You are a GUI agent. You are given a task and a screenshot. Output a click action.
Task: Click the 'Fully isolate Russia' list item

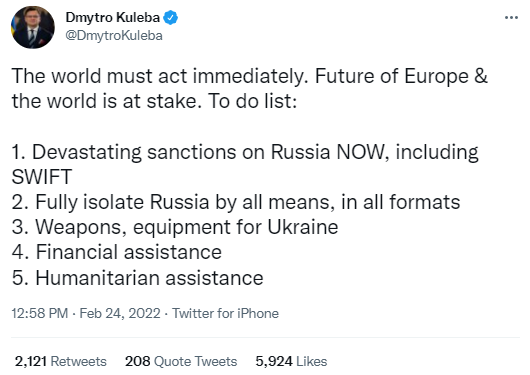pyautogui.click(x=236, y=202)
